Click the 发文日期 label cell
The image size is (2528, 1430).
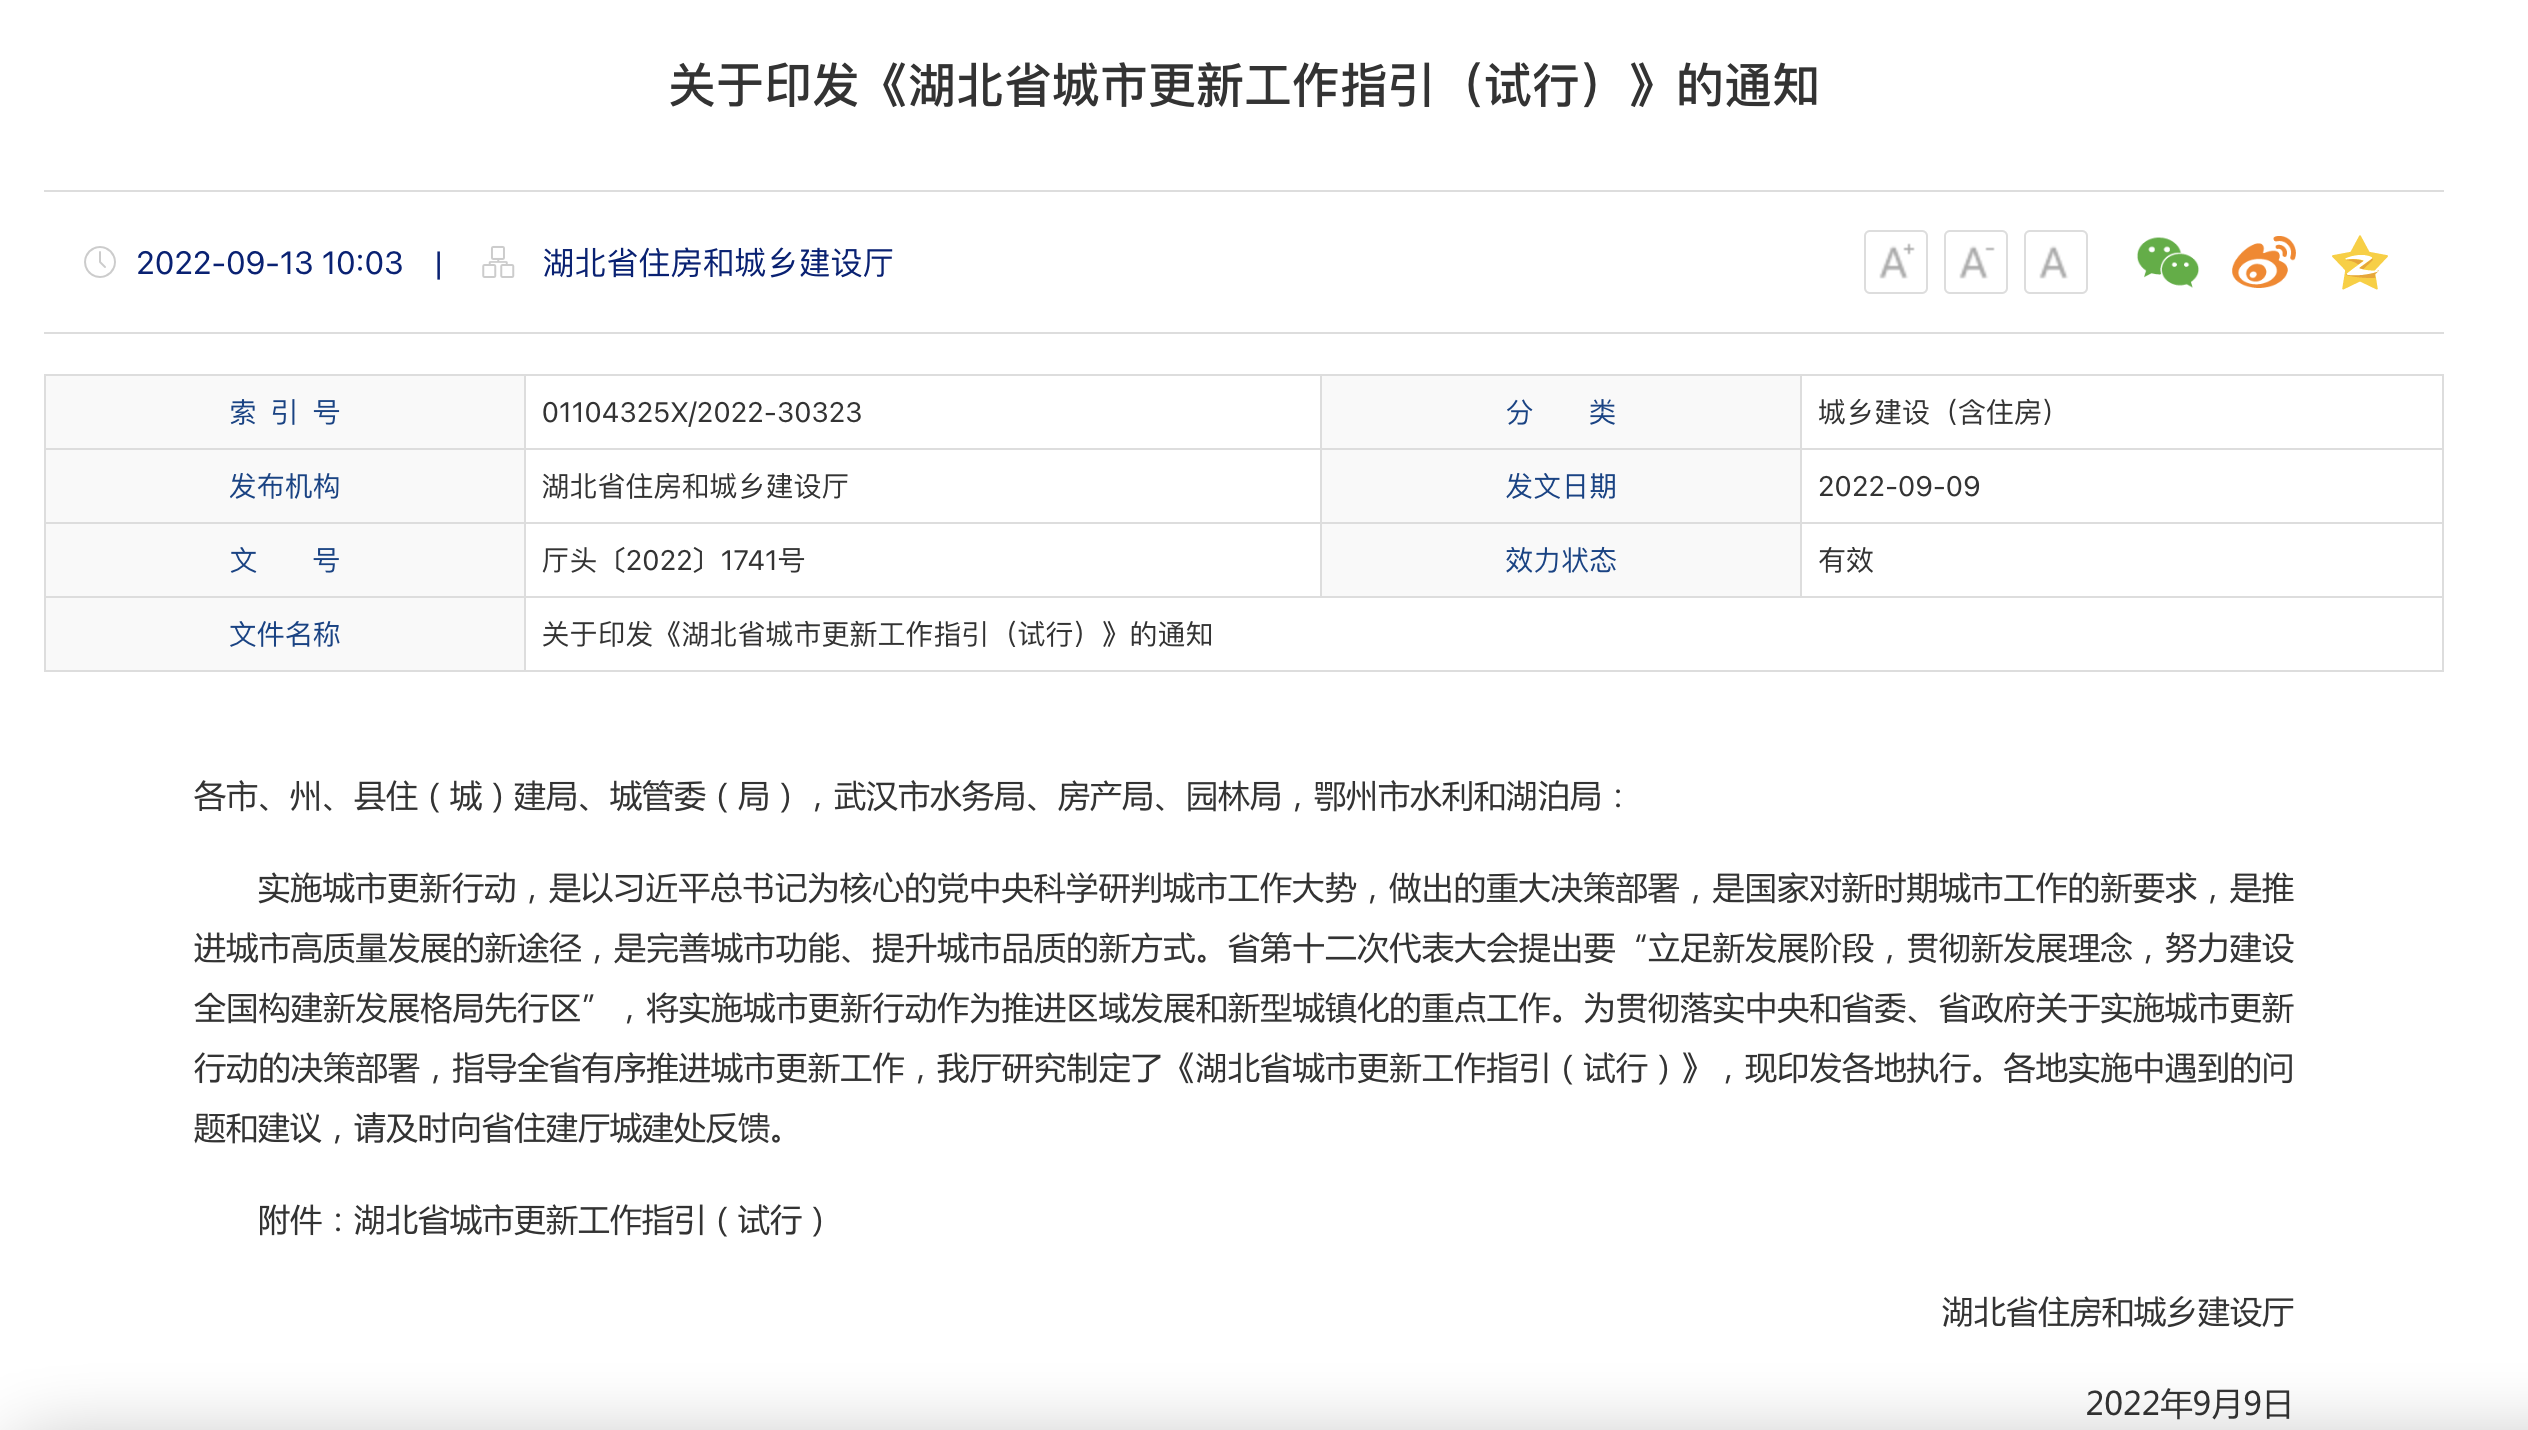coord(1560,486)
